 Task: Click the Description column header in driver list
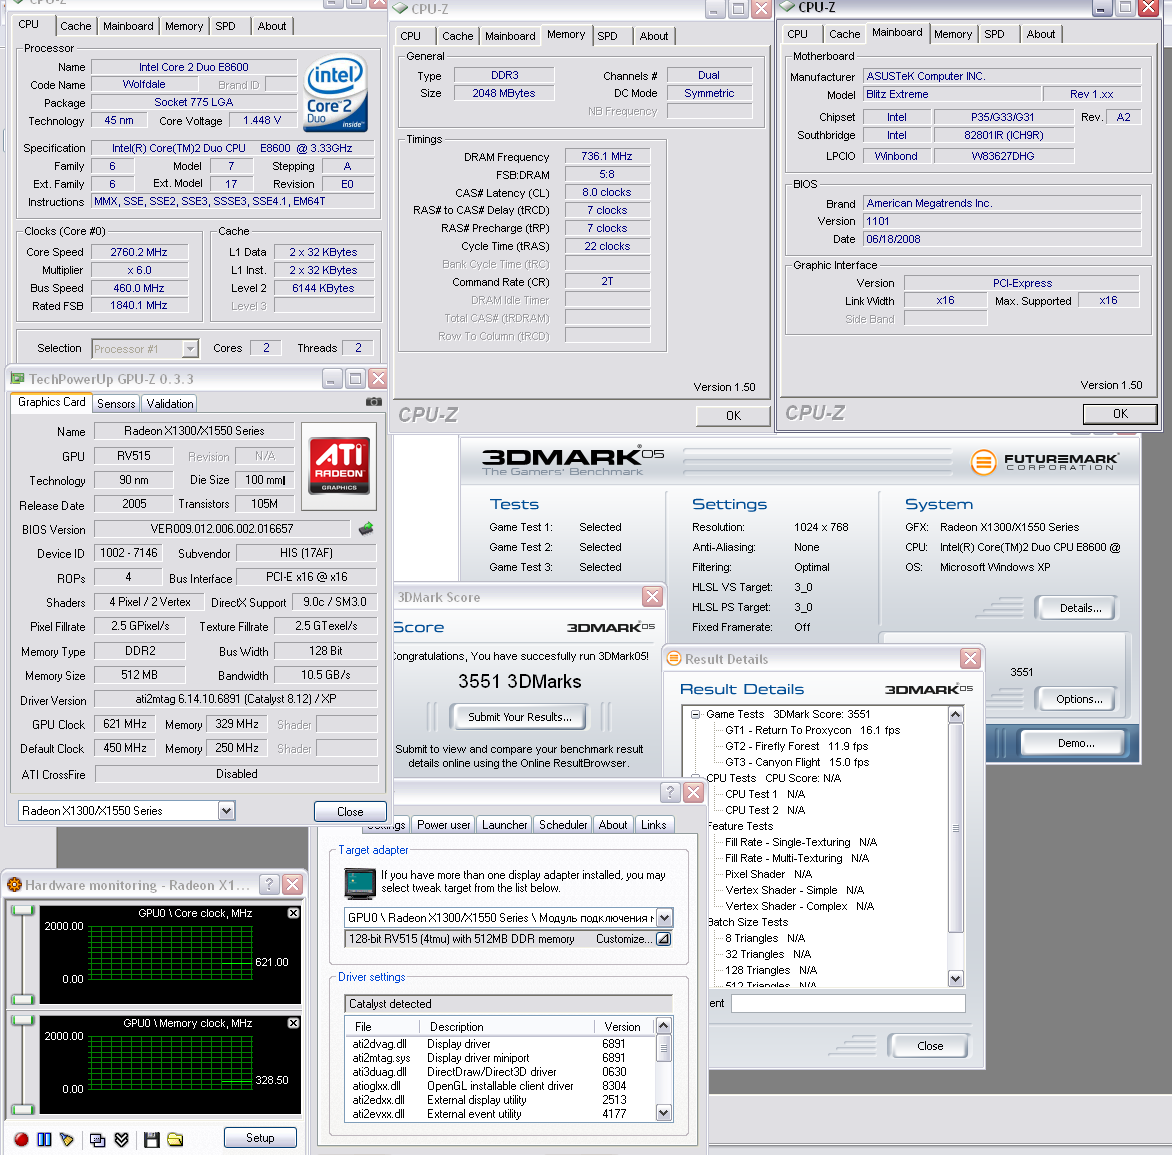[508, 1026]
